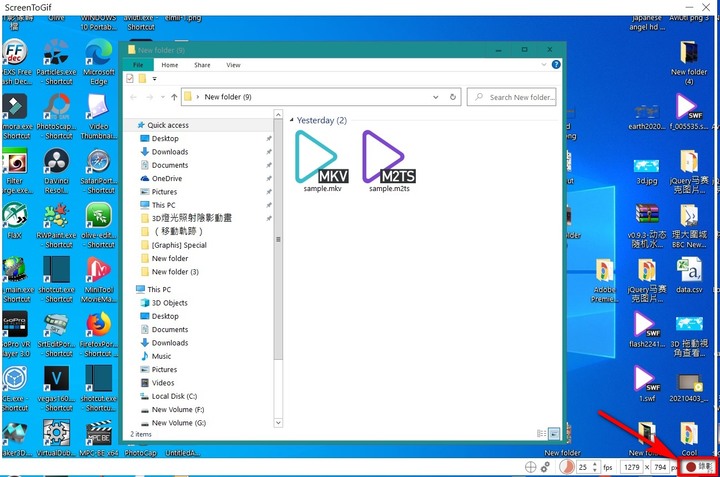Click the Search New folder box
Image resolution: width=720 pixels, height=477 pixels.
pyautogui.click(x=512, y=97)
